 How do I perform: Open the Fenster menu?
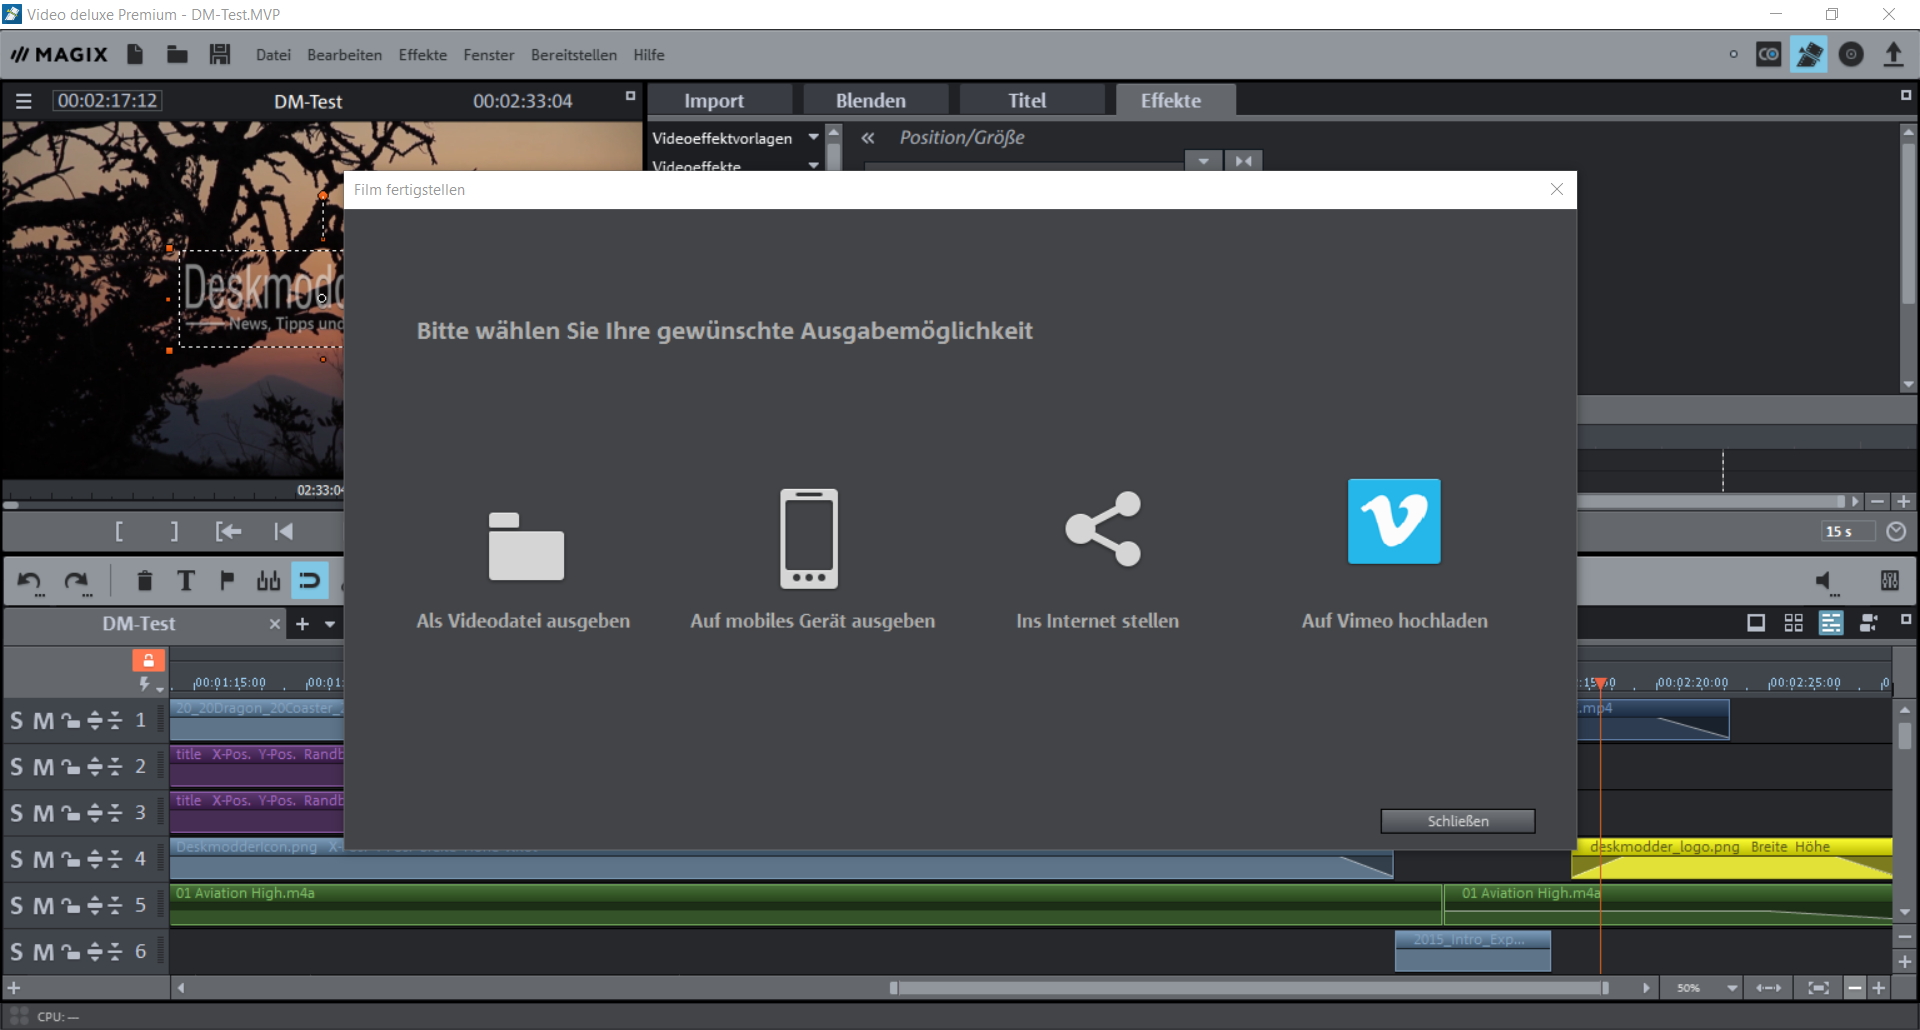coord(488,55)
